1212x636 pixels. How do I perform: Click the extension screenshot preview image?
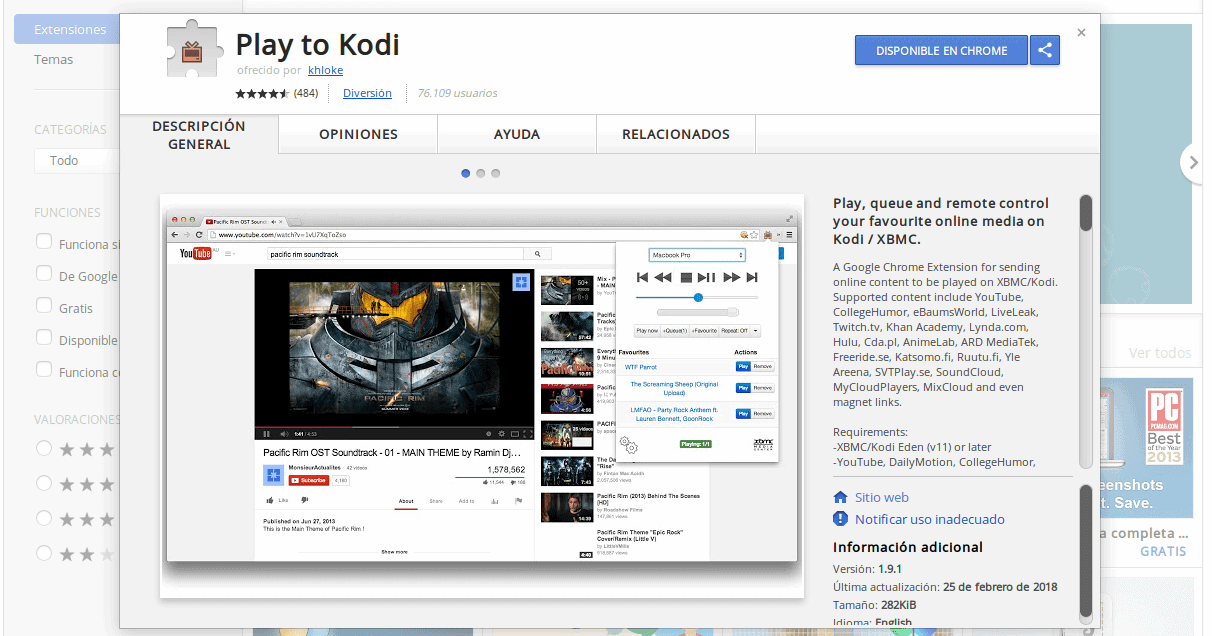pyautogui.click(x=482, y=396)
